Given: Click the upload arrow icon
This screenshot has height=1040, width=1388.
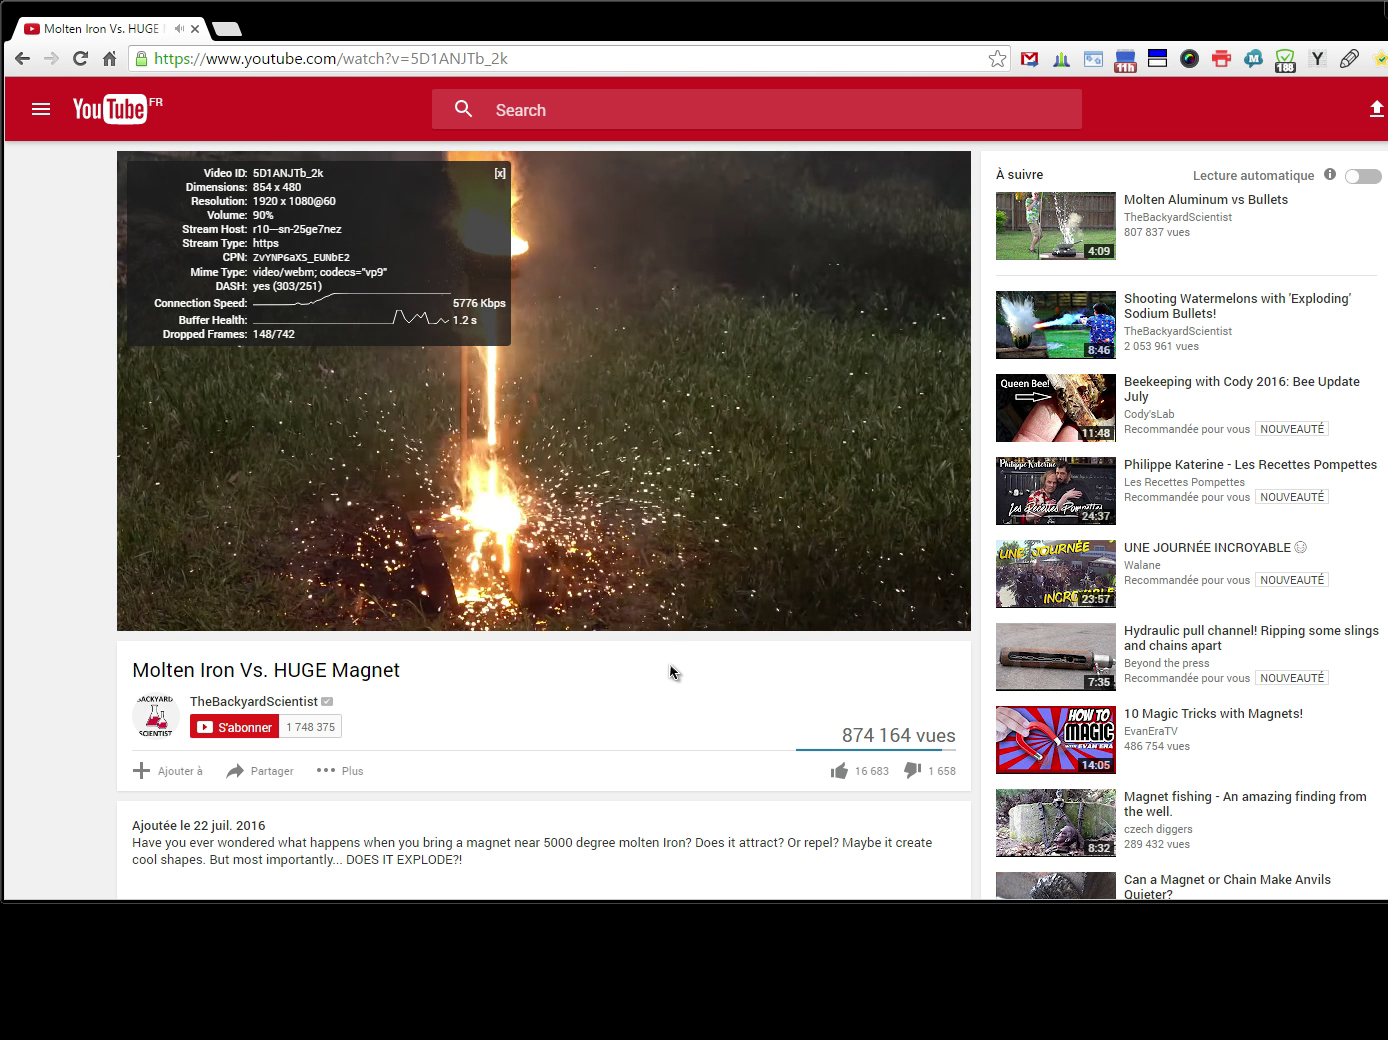Looking at the screenshot, I should [x=1376, y=109].
